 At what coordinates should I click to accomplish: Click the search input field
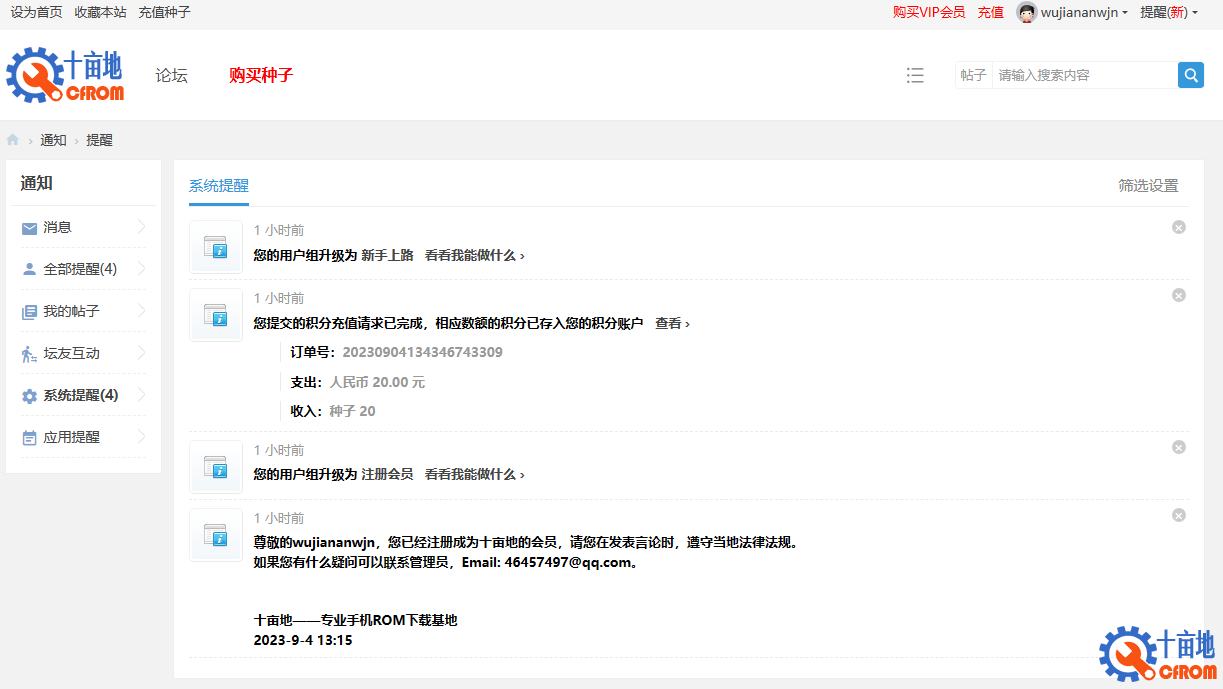1083,75
